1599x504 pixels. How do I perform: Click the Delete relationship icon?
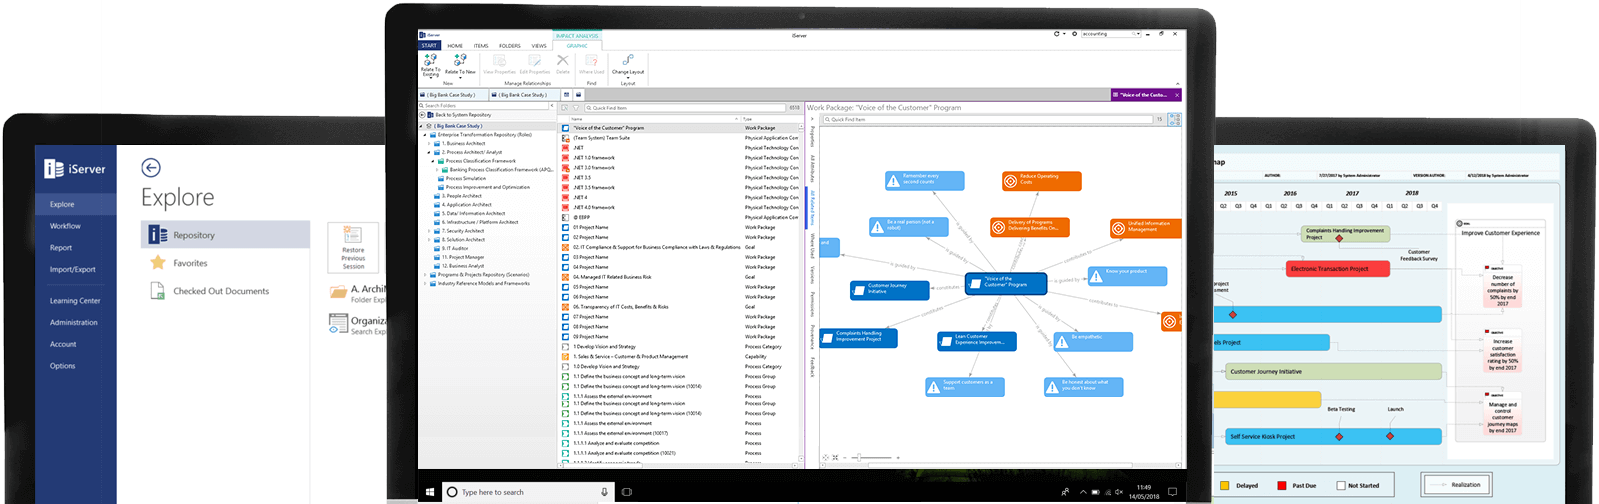pyautogui.click(x=563, y=60)
